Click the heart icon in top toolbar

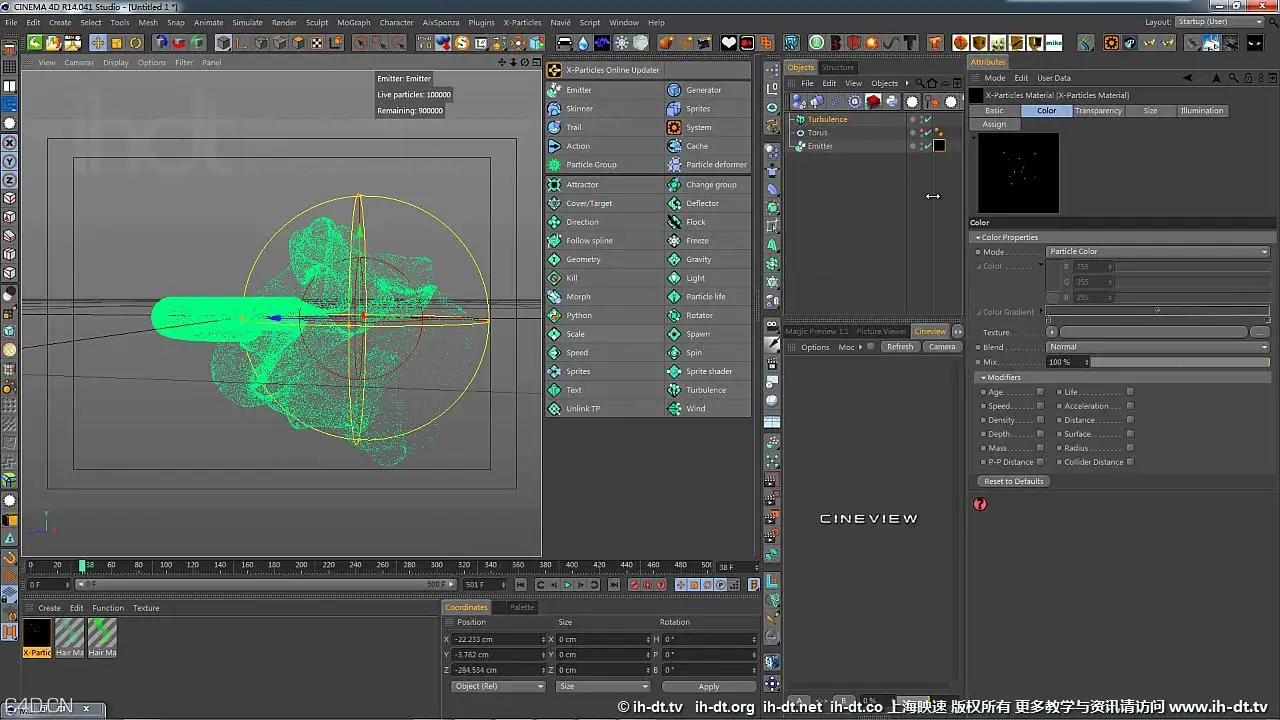pos(729,43)
